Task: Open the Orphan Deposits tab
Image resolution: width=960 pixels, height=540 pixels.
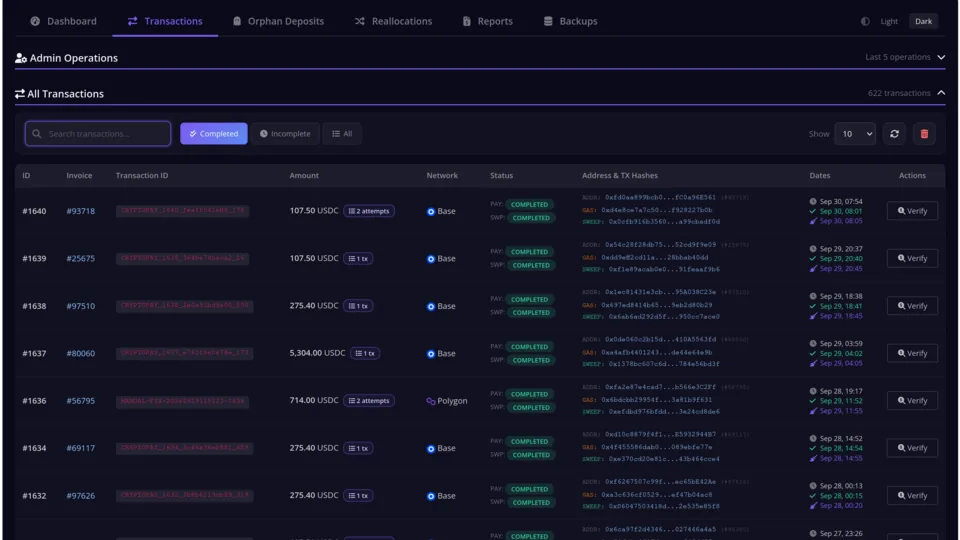Action: tap(278, 21)
